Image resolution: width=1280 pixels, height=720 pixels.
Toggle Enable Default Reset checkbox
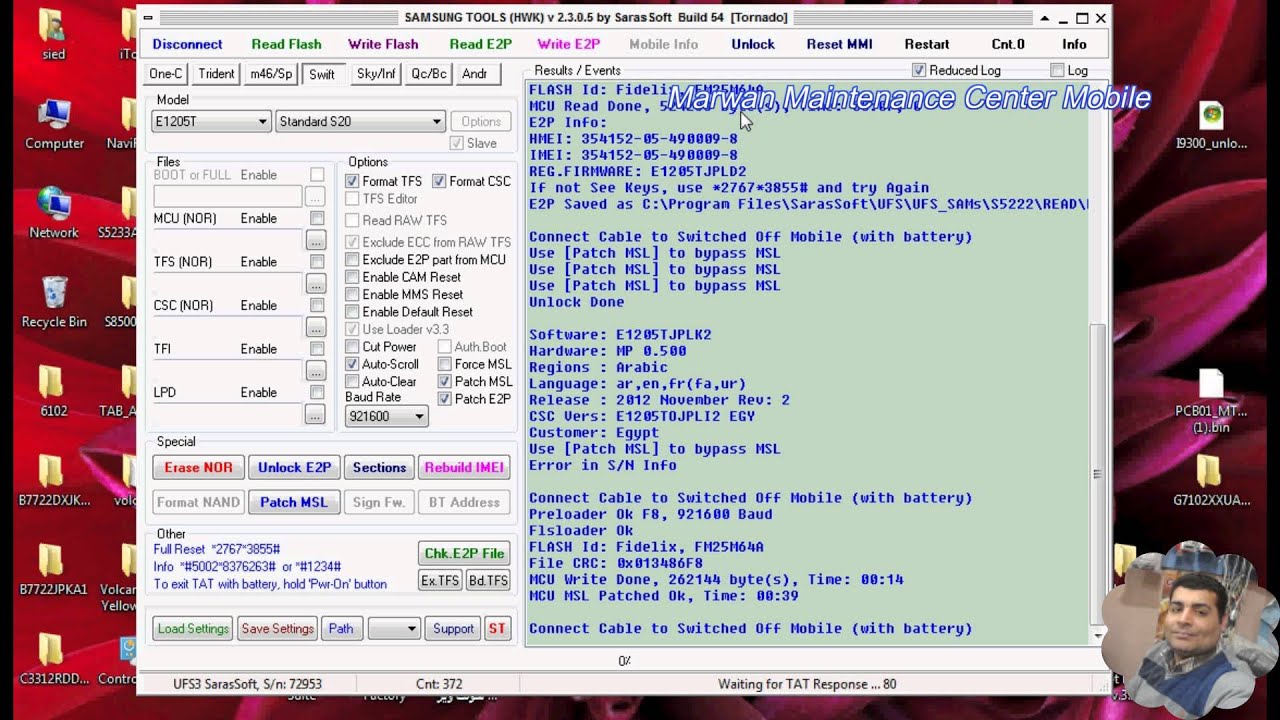pyautogui.click(x=352, y=312)
